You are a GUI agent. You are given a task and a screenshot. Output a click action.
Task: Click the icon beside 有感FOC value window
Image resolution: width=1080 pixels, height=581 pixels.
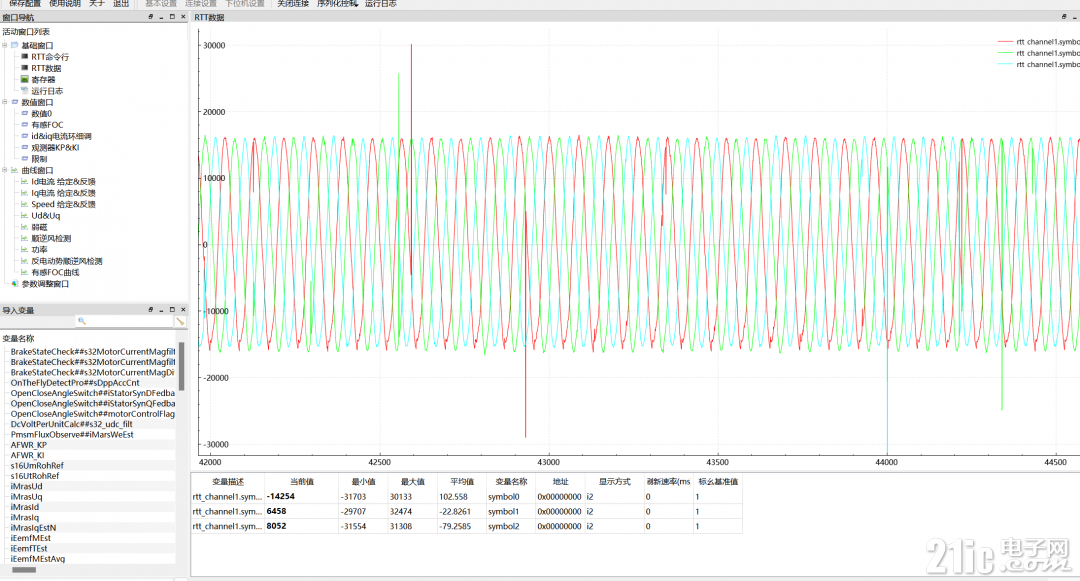point(25,125)
